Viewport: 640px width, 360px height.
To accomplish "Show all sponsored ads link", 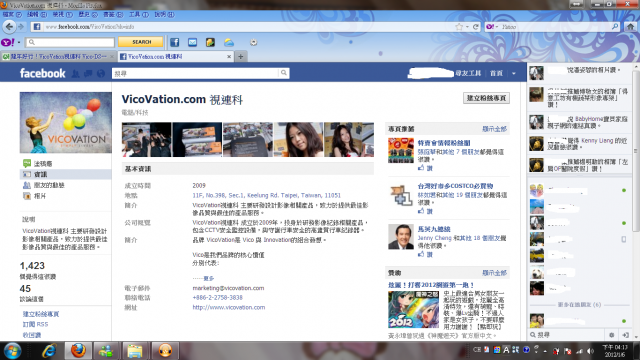I will coord(494,273).
